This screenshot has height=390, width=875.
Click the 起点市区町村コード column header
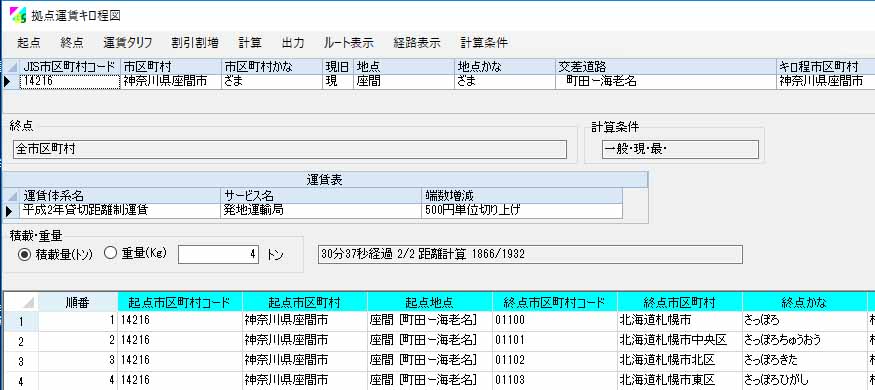point(180,302)
